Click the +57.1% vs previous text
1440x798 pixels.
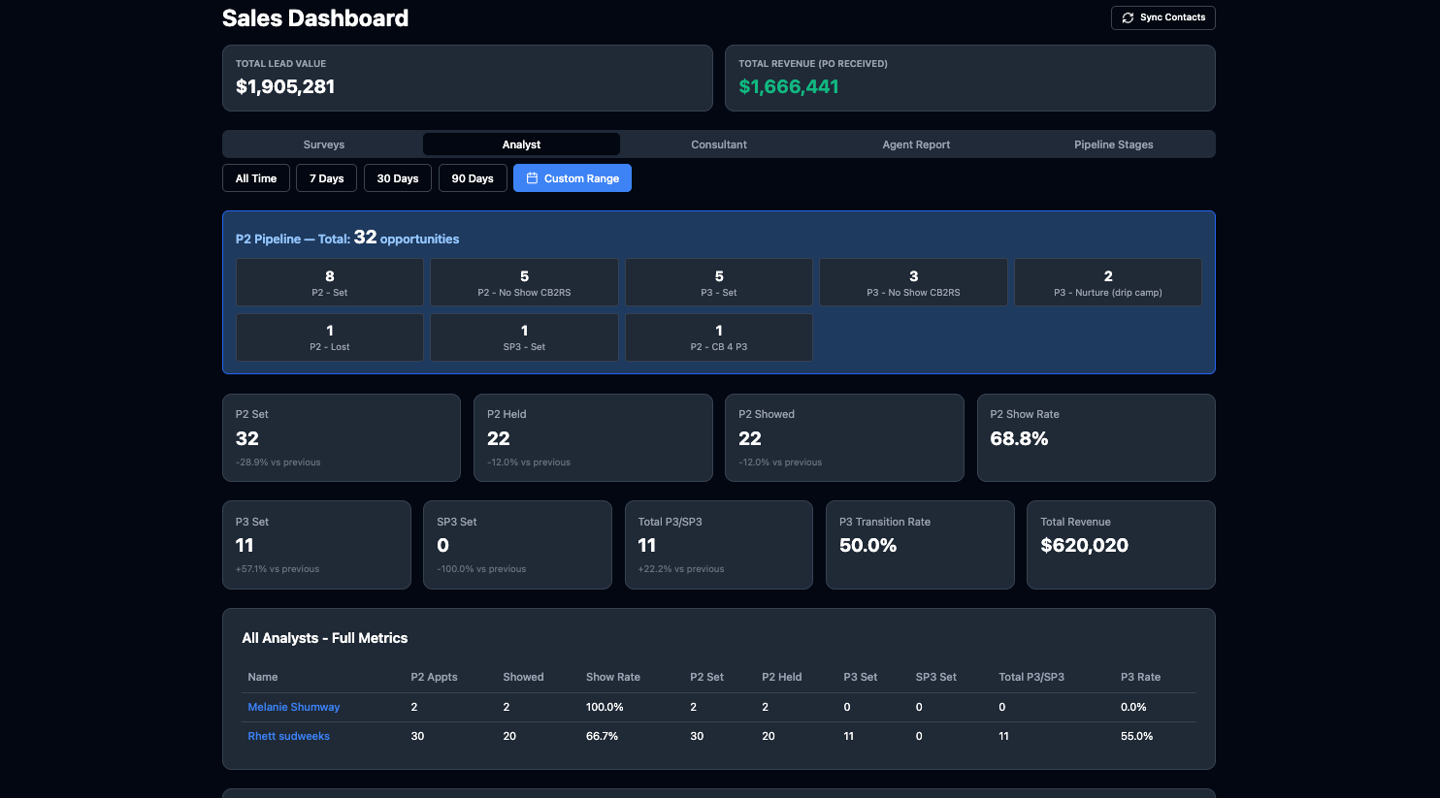click(277, 569)
